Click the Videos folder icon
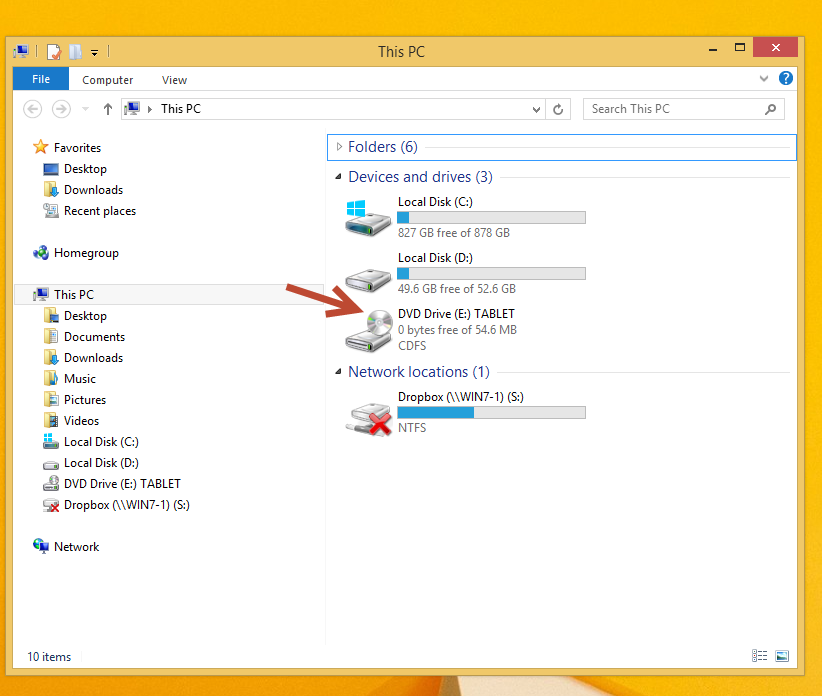Screen dimensions: 822x696 [51, 420]
